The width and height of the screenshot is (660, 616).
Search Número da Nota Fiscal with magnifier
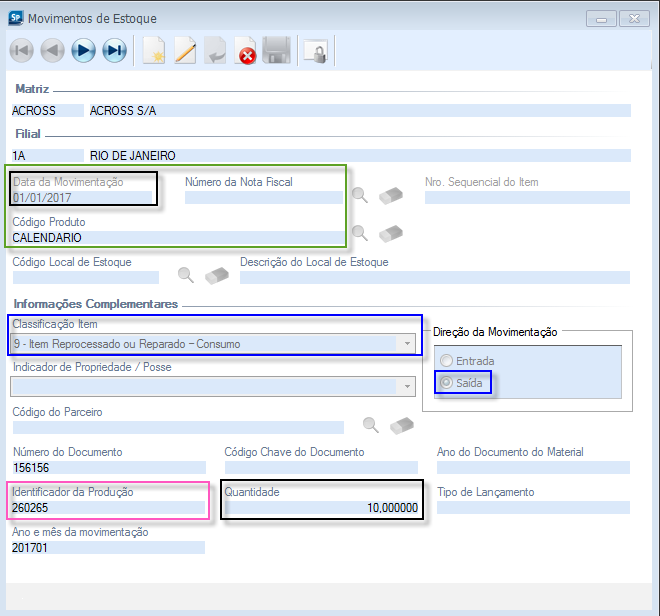360,195
